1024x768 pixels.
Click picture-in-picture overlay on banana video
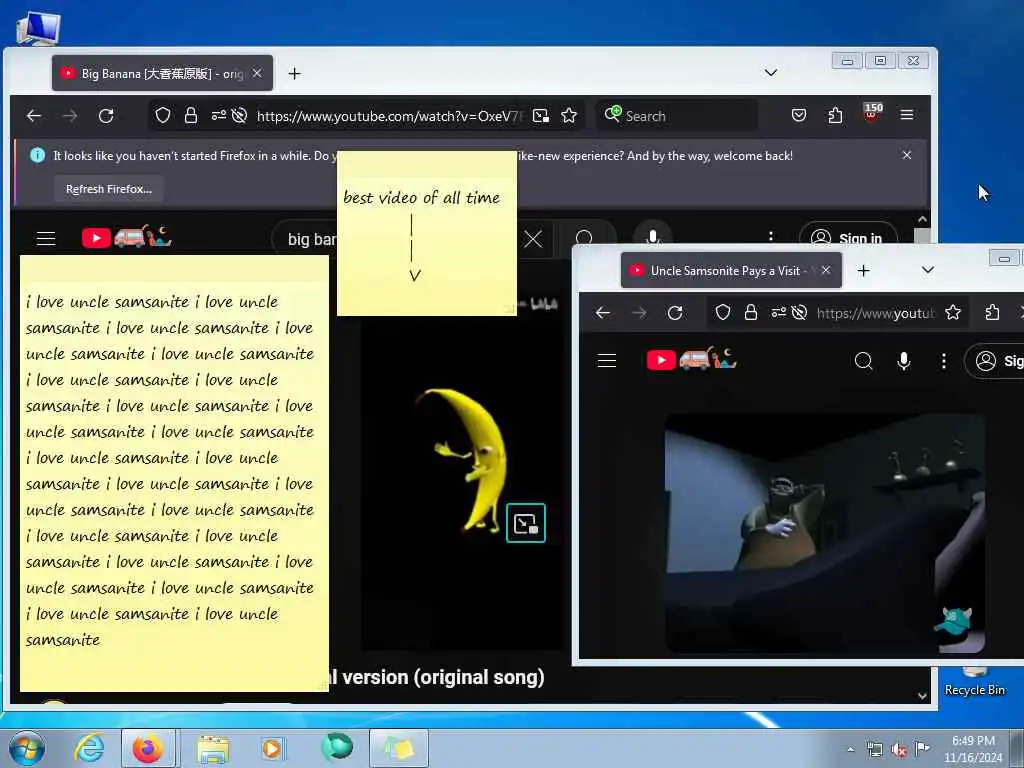[526, 523]
